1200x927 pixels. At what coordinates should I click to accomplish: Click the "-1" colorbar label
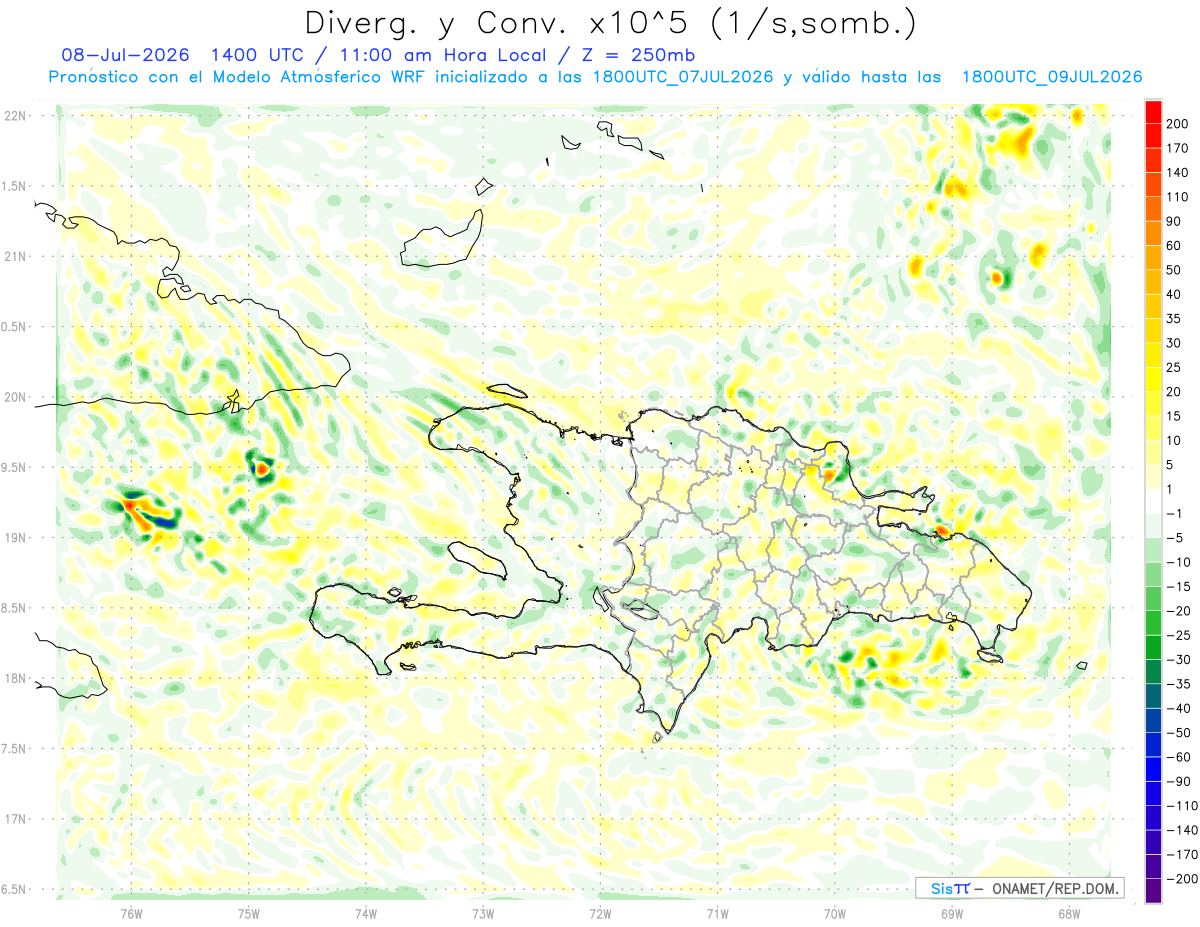[x=1176, y=513]
